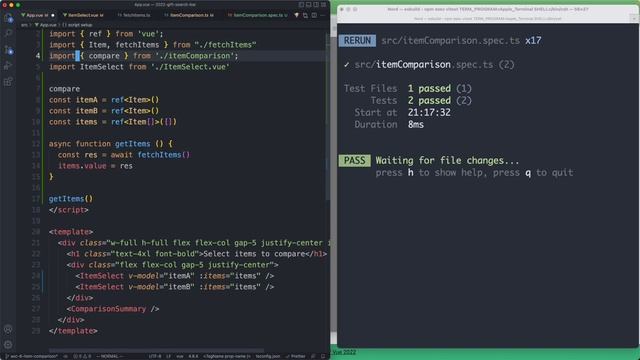640x360 pixels.
Task: Click 'getItems' in the async function declaration
Action: coord(132,144)
